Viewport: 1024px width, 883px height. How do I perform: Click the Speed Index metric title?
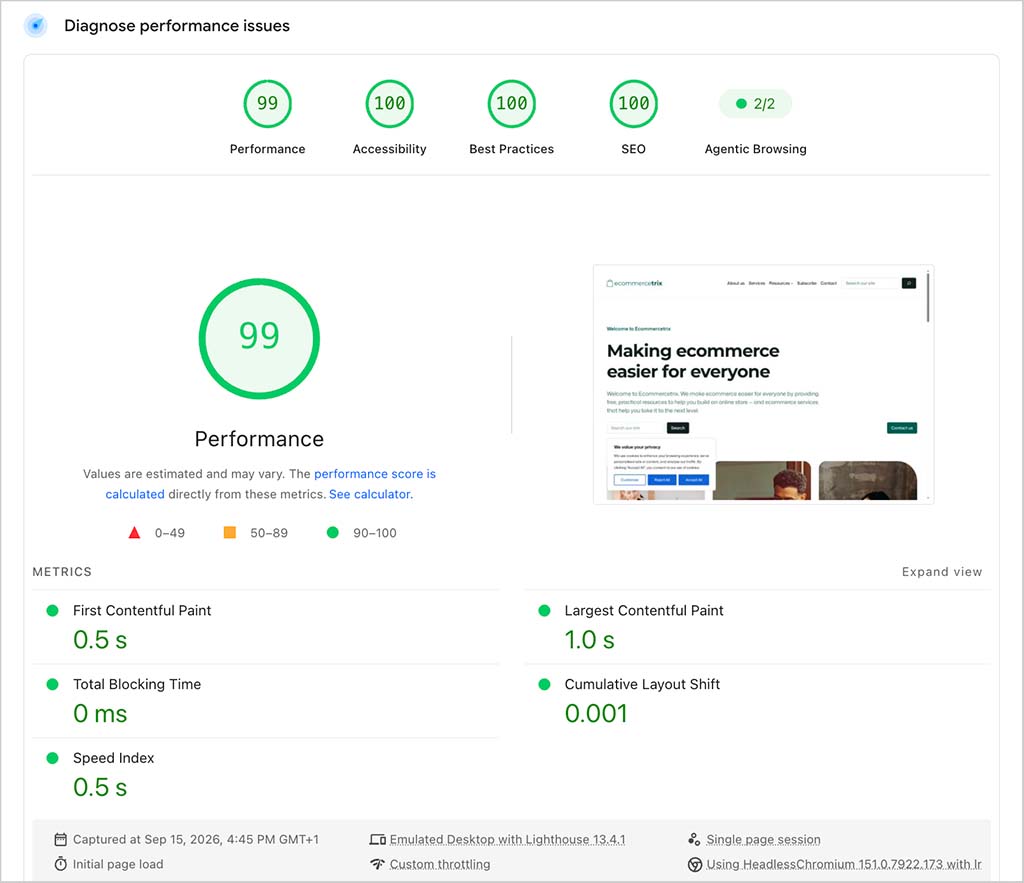[x=114, y=758]
